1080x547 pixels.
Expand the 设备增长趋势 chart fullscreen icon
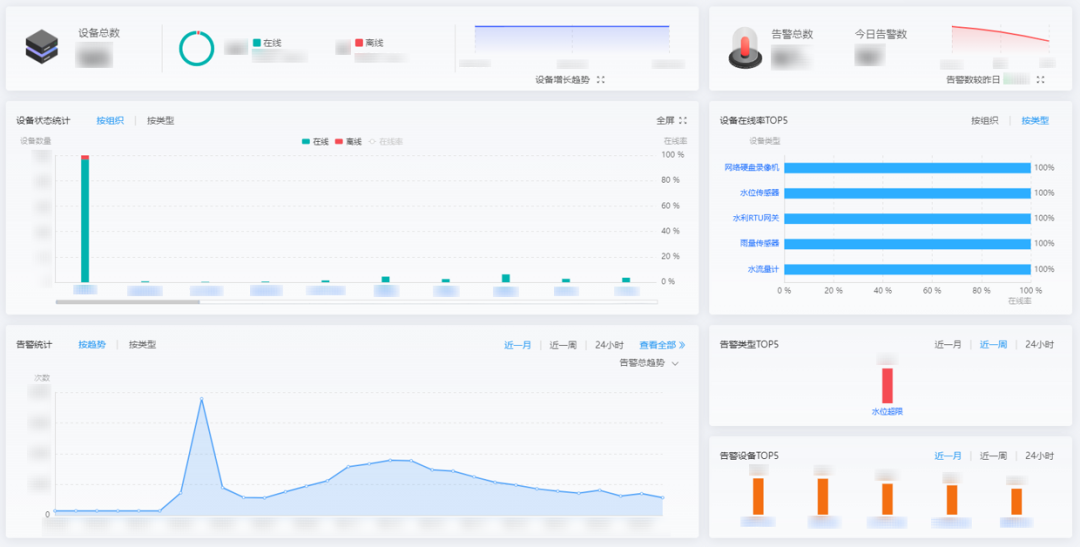[601, 79]
